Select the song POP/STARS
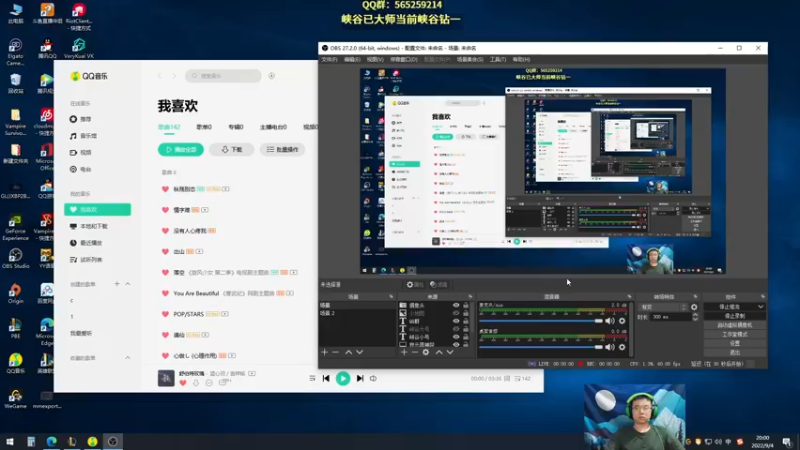Screen dimensions: 800x450 pos(188,314)
